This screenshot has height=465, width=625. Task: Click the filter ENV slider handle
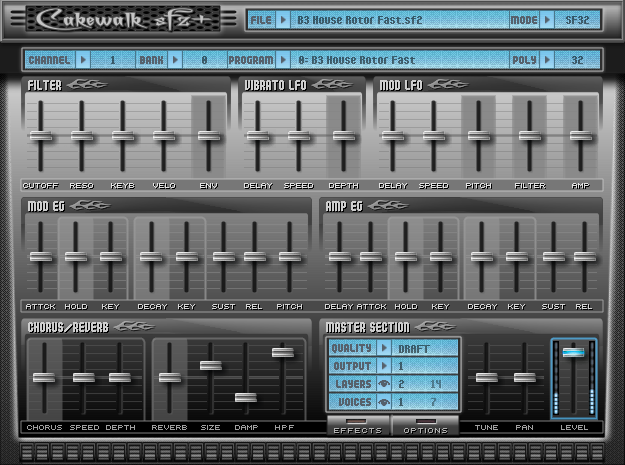209,136
